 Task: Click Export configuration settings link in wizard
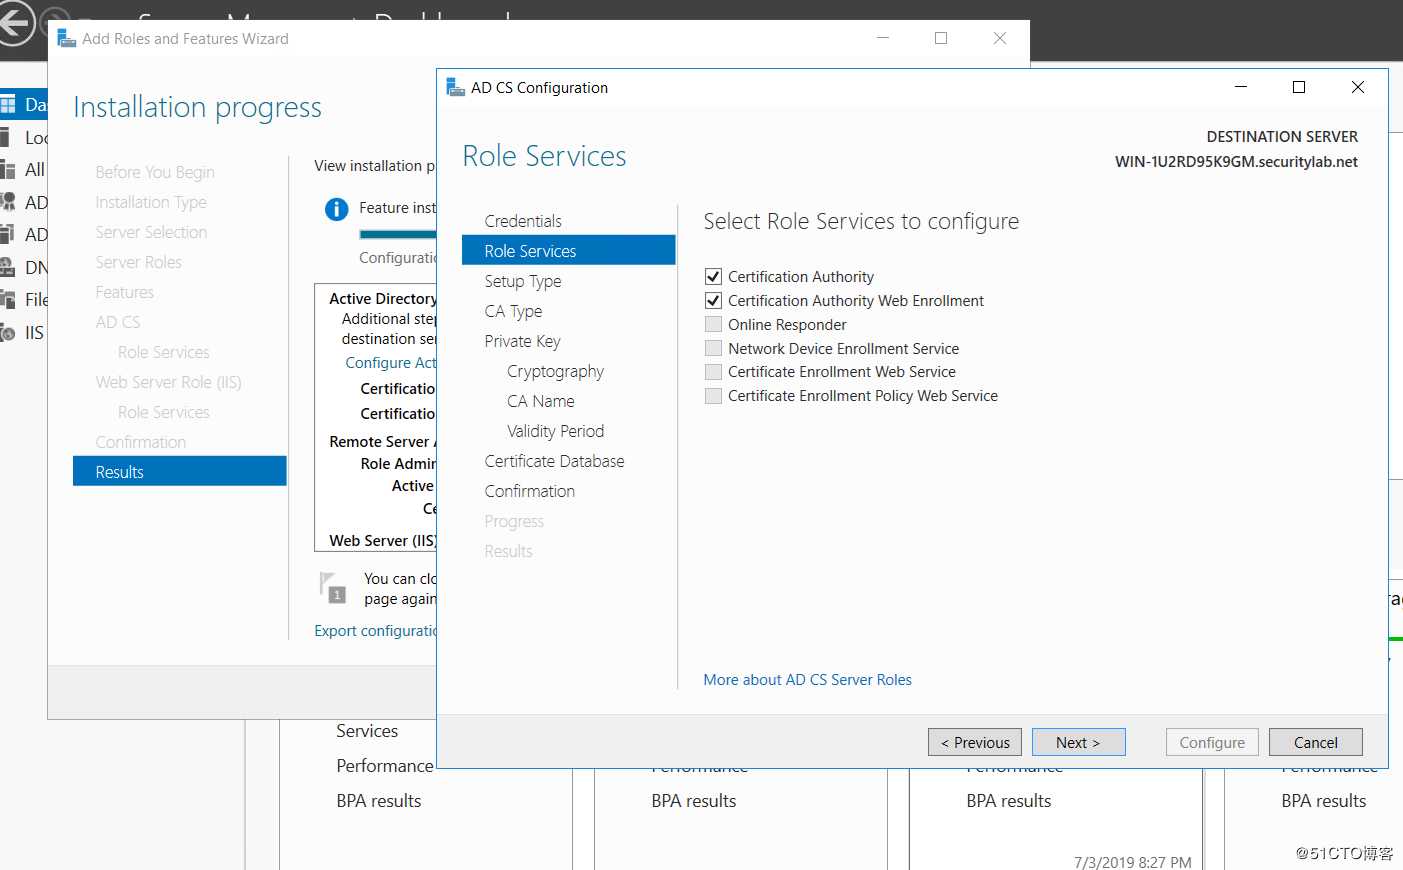click(375, 631)
